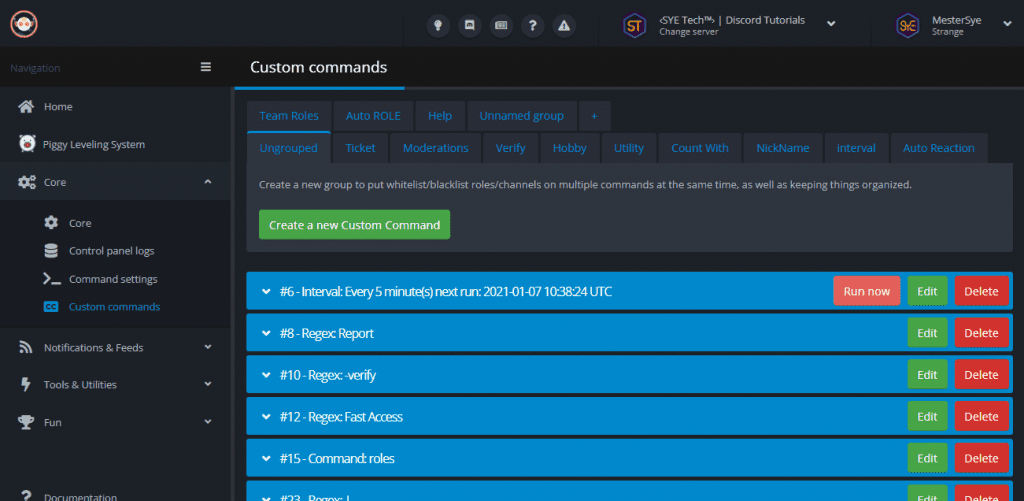1024x501 pixels.
Task: Click the lightbulb icon in top bar
Action: click(437, 26)
